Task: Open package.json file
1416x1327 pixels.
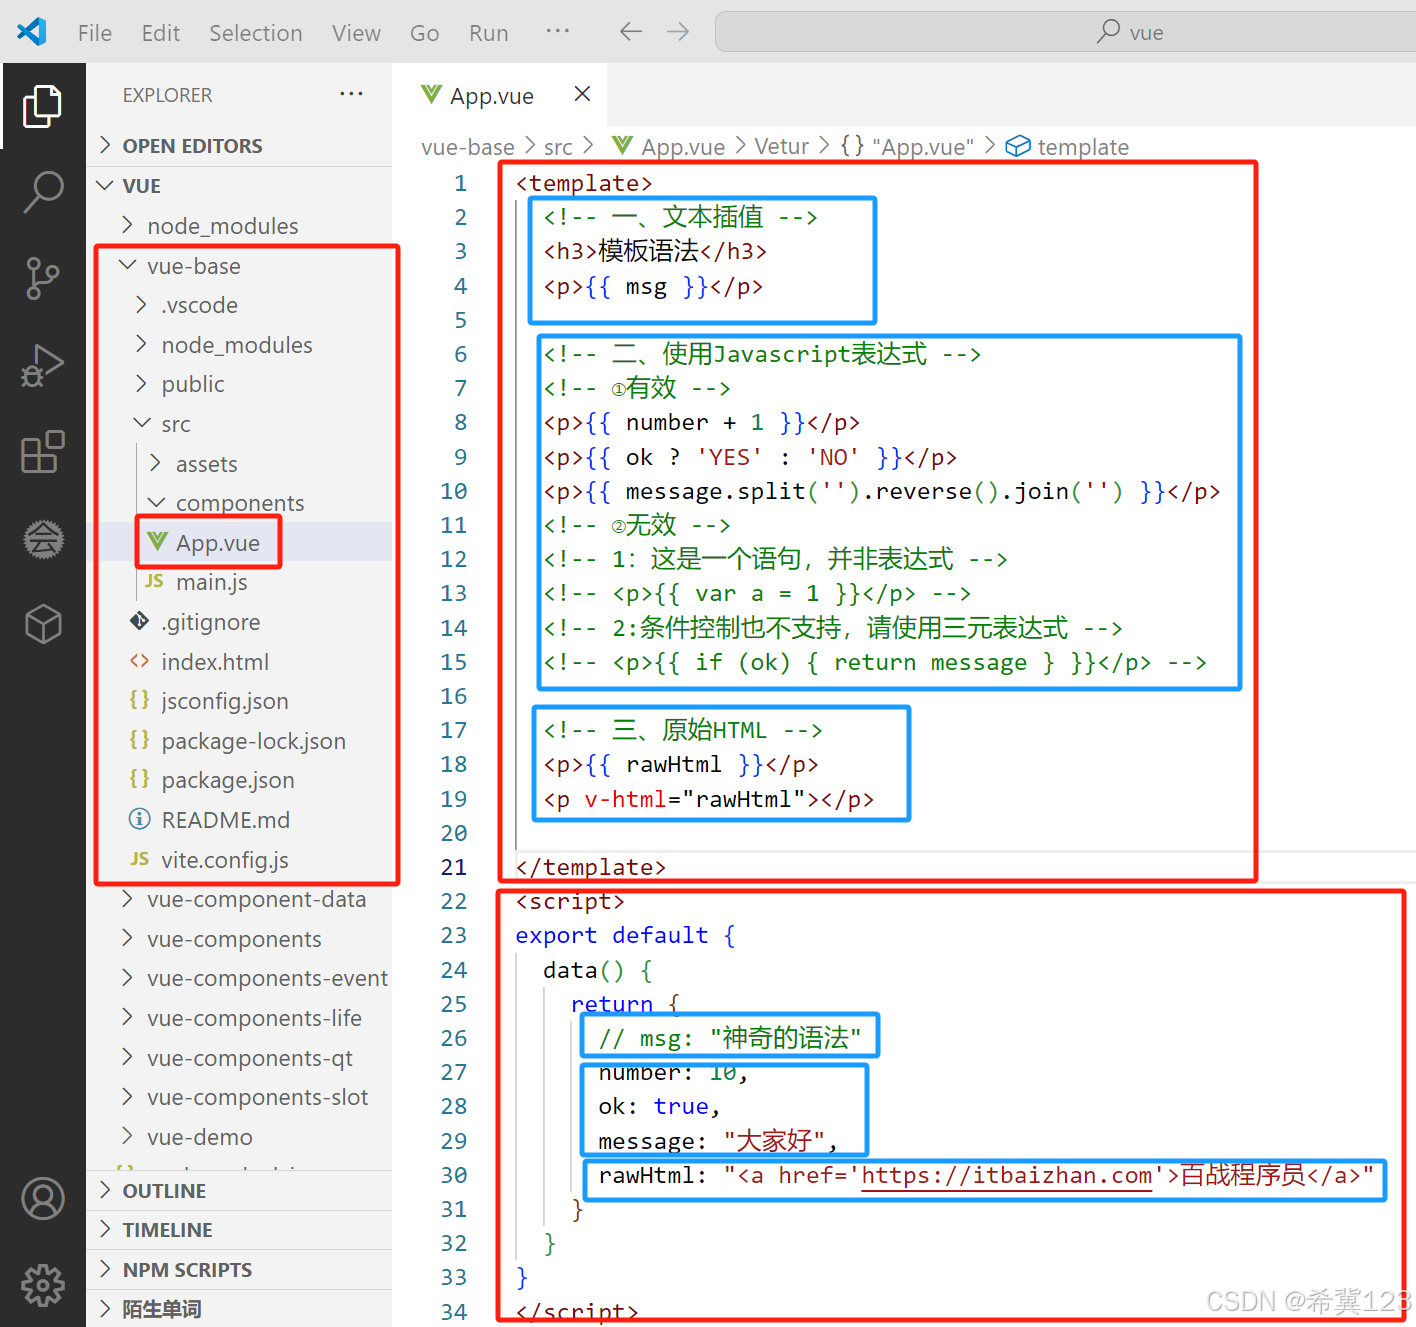Action: point(240,780)
